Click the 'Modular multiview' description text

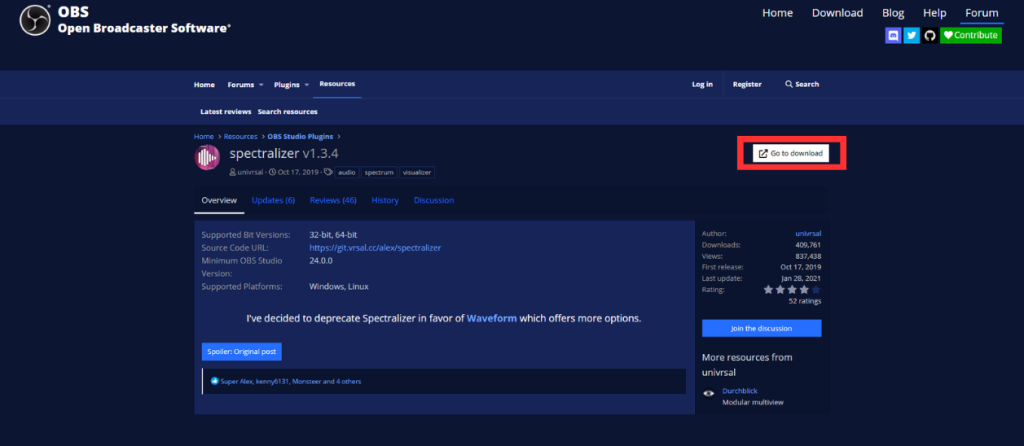[752, 402]
